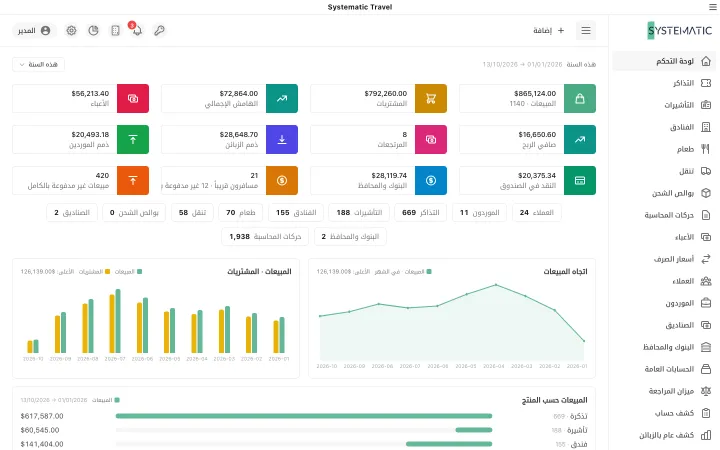Click the الفنادق 155 chip

pos(296,213)
